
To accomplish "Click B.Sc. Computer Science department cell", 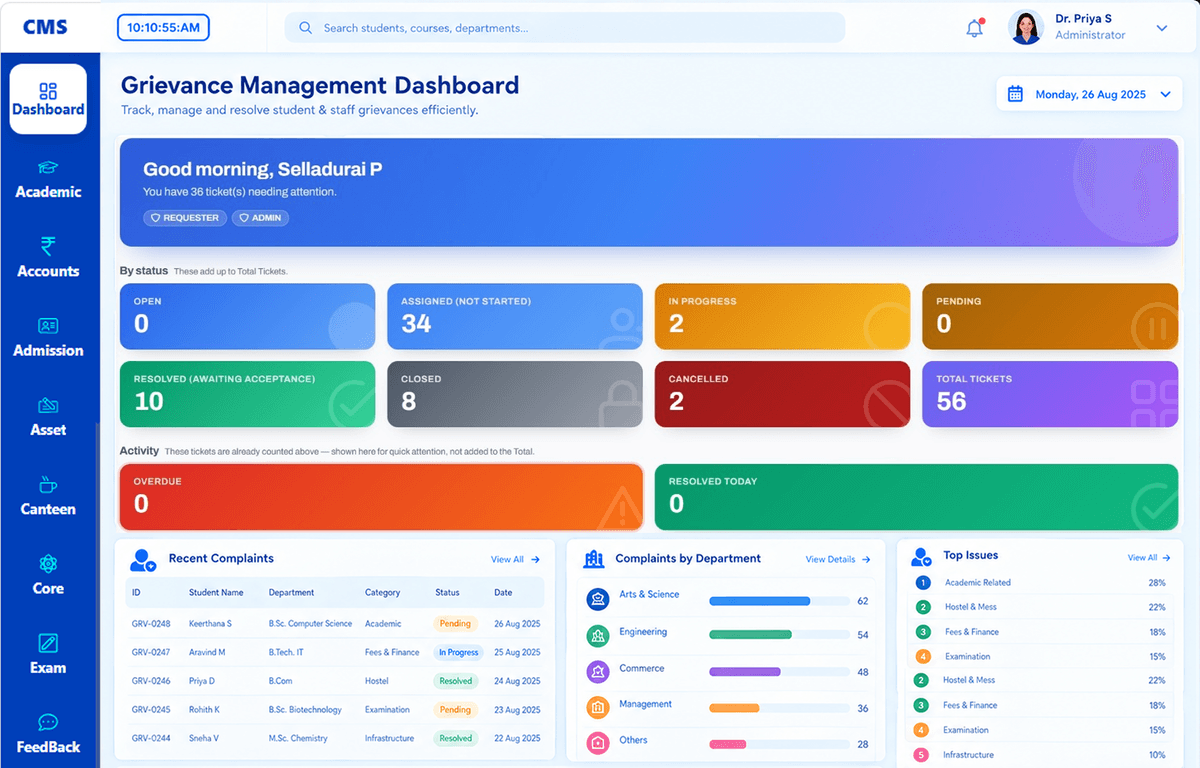I will 310,624.
